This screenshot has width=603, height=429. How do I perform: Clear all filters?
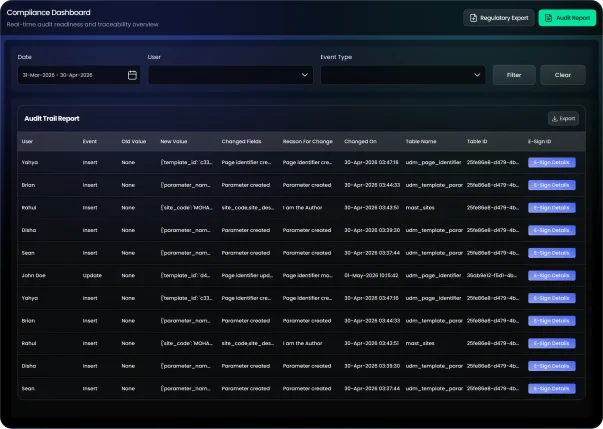click(563, 75)
